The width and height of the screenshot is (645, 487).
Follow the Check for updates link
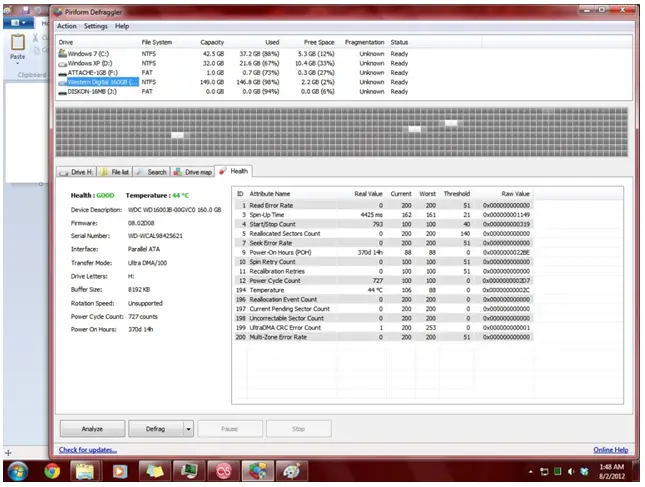pyautogui.click(x=88, y=450)
